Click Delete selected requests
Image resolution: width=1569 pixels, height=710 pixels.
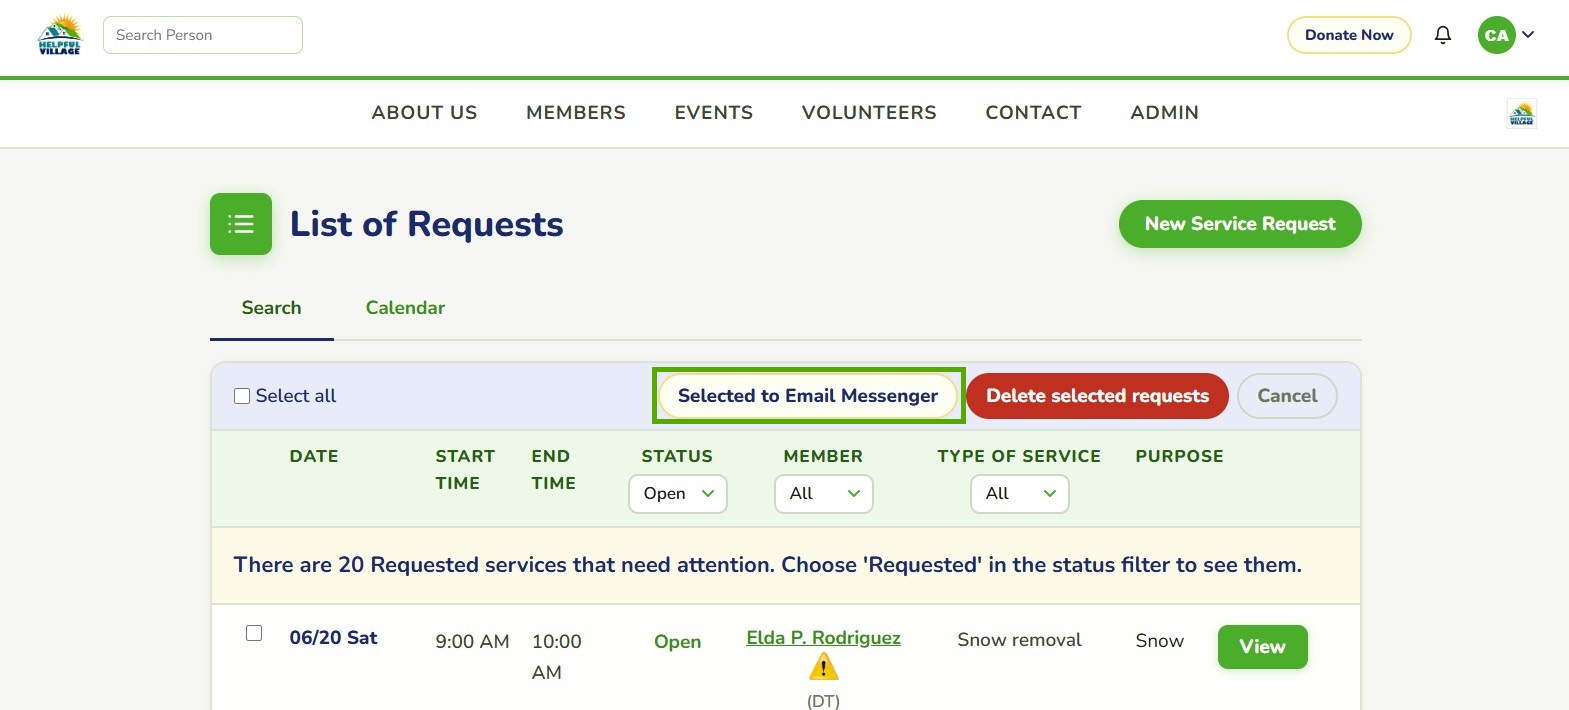click(1097, 396)
